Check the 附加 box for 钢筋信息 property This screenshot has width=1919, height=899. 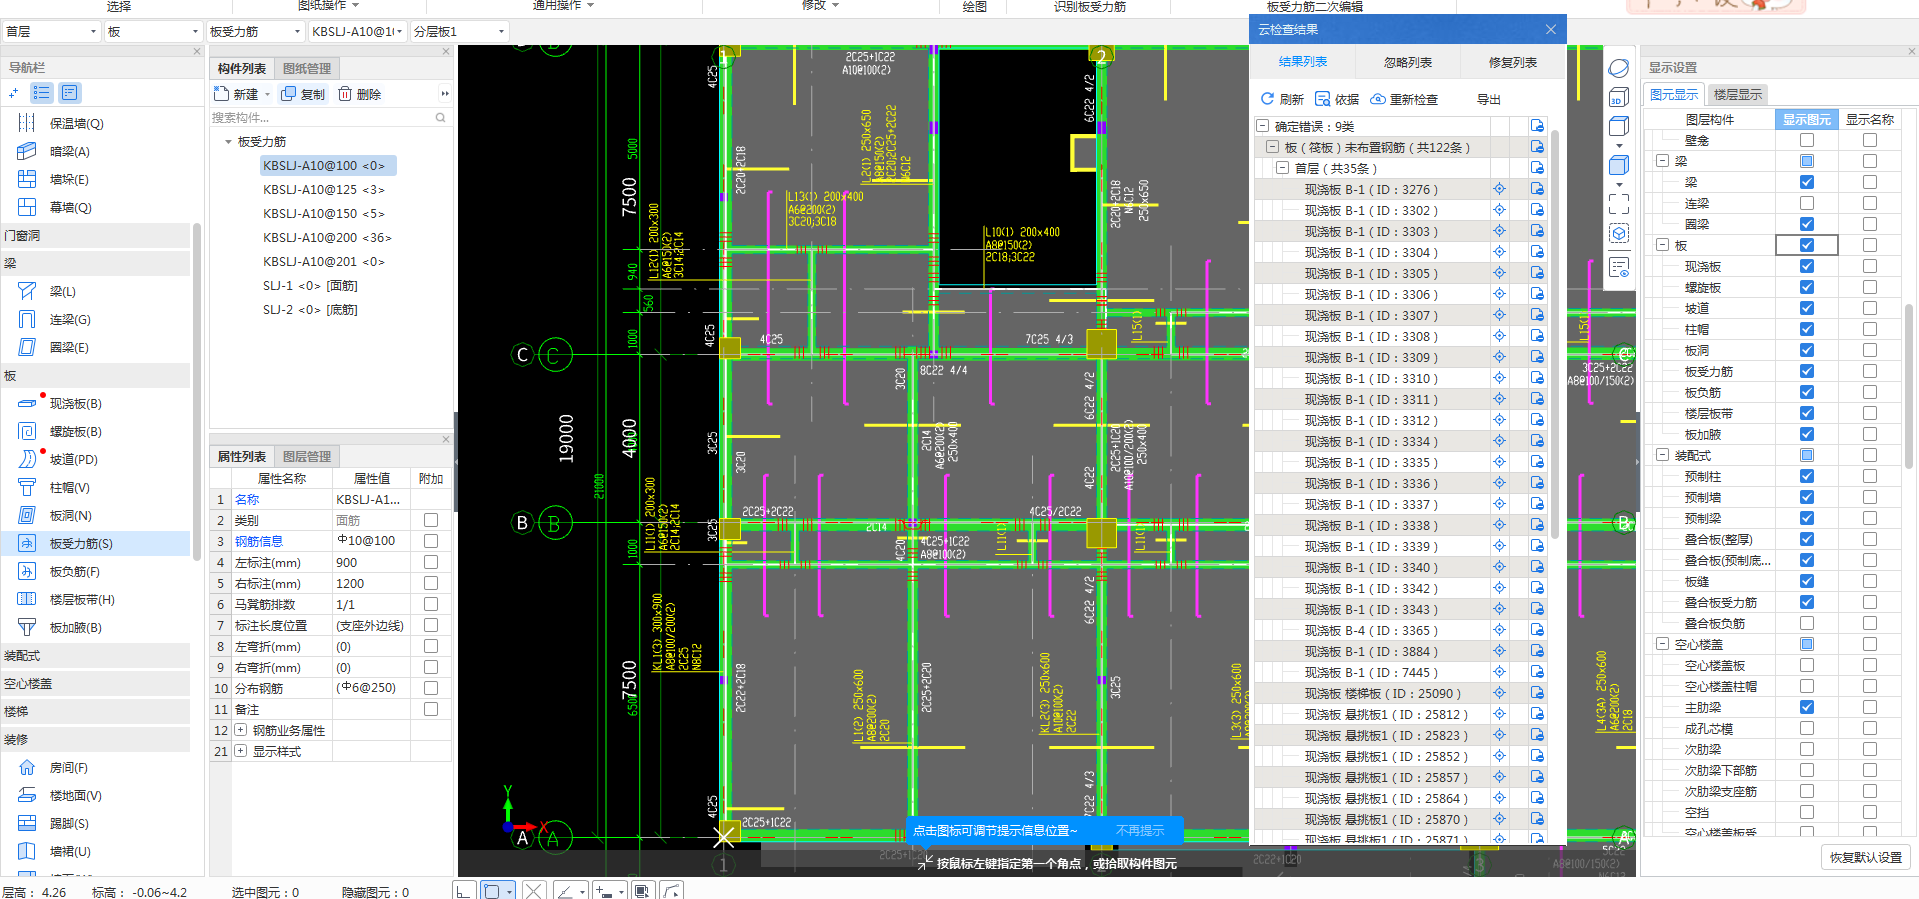click(431, 541)
